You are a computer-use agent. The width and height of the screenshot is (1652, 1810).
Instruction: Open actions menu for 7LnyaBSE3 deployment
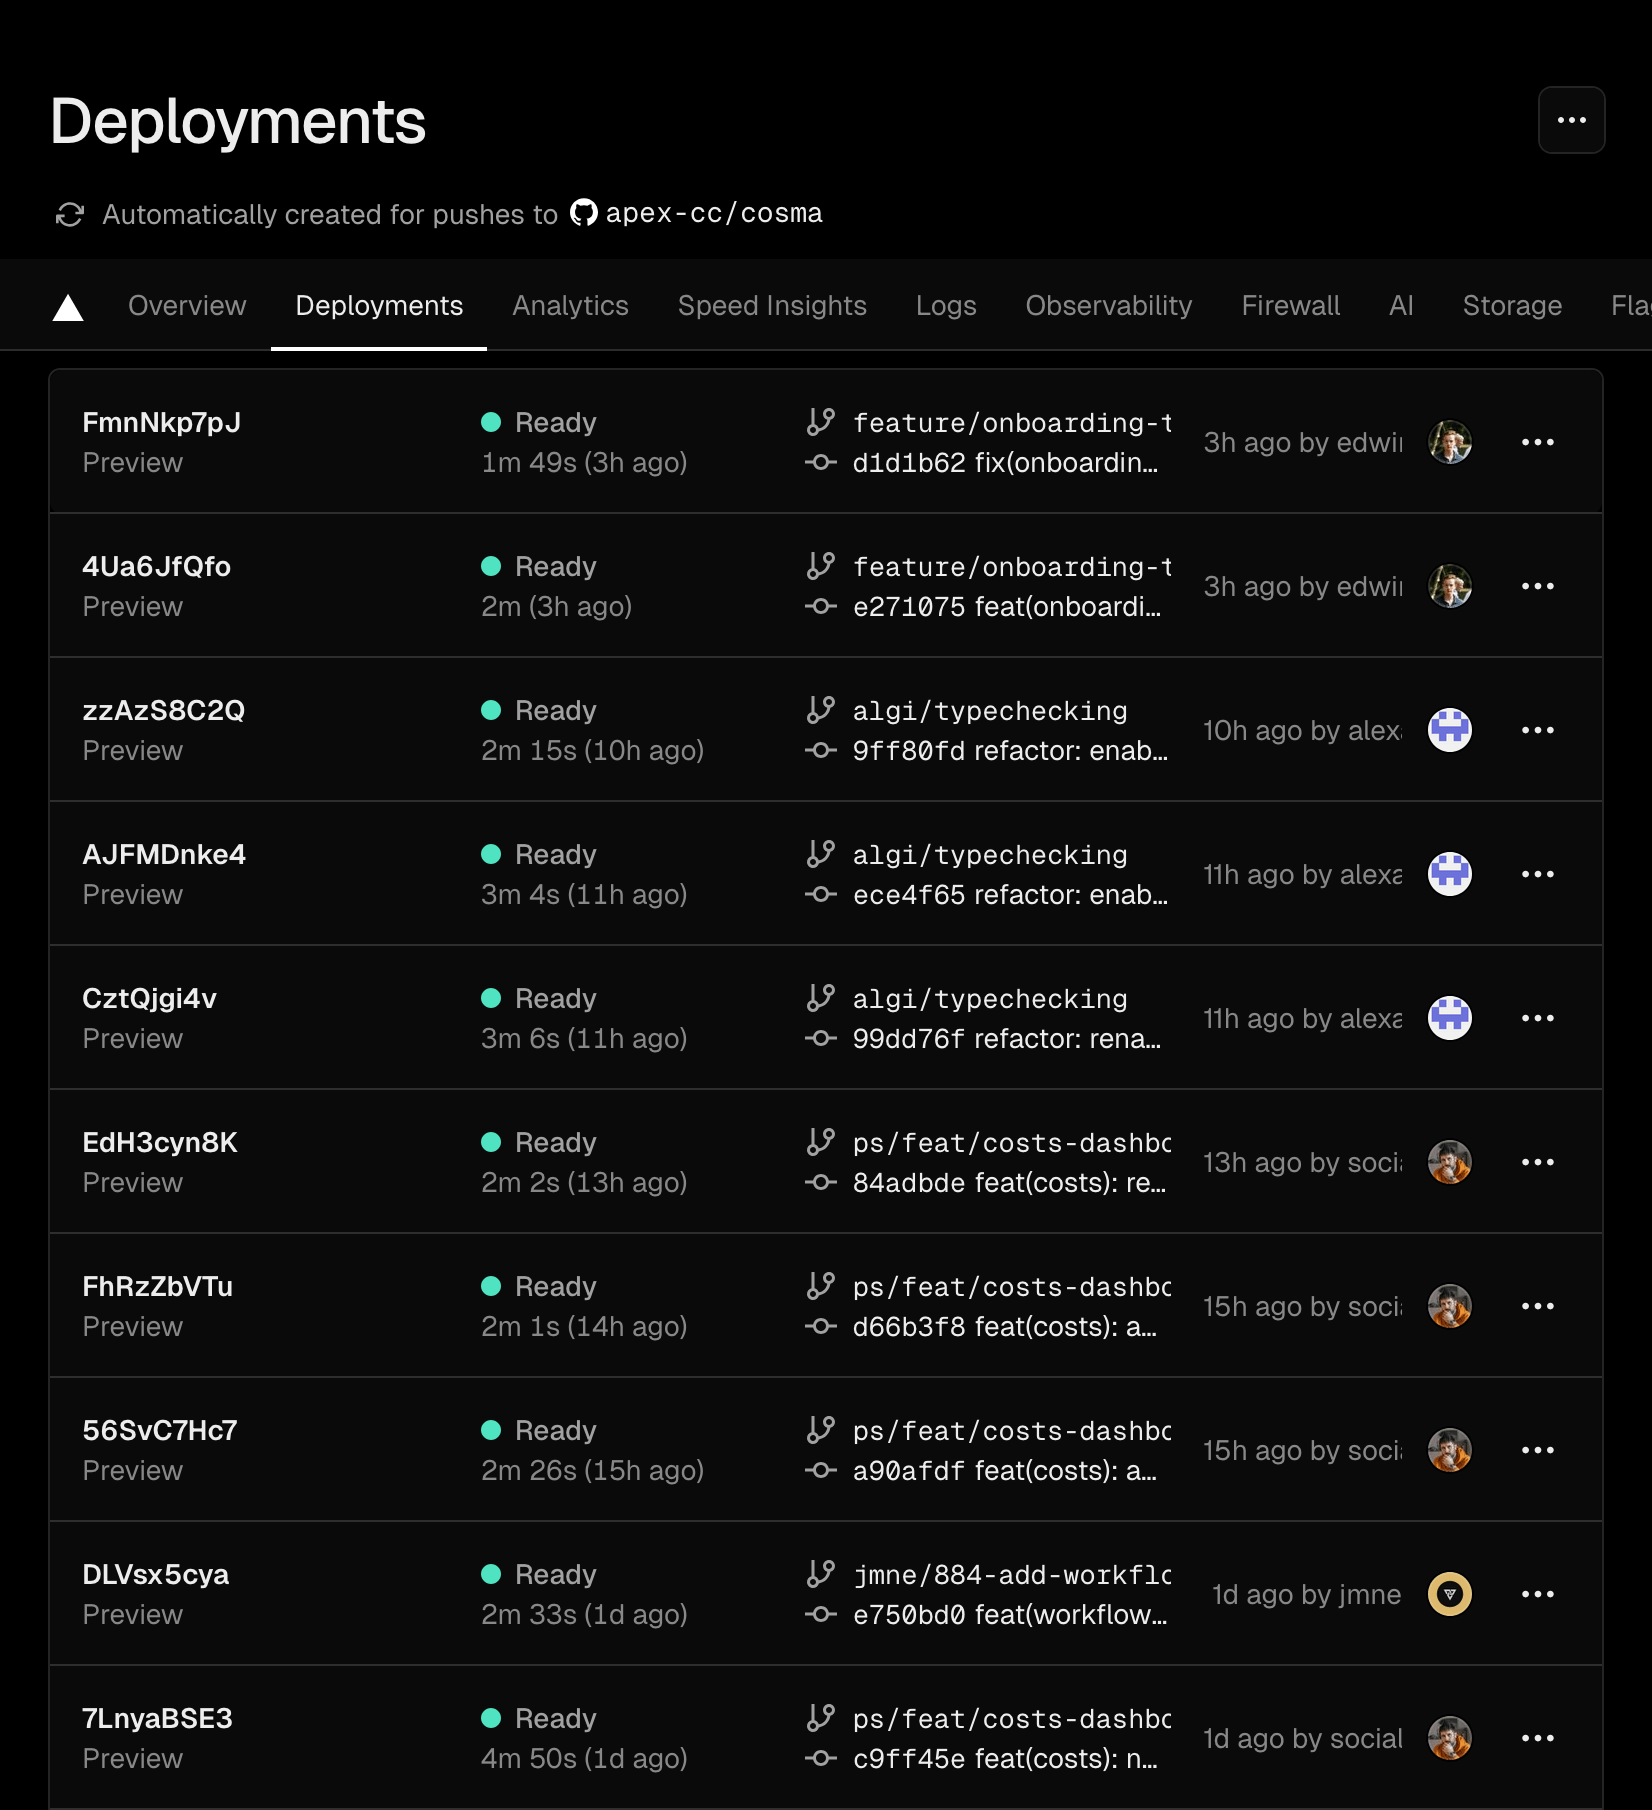point(1537,1738)
